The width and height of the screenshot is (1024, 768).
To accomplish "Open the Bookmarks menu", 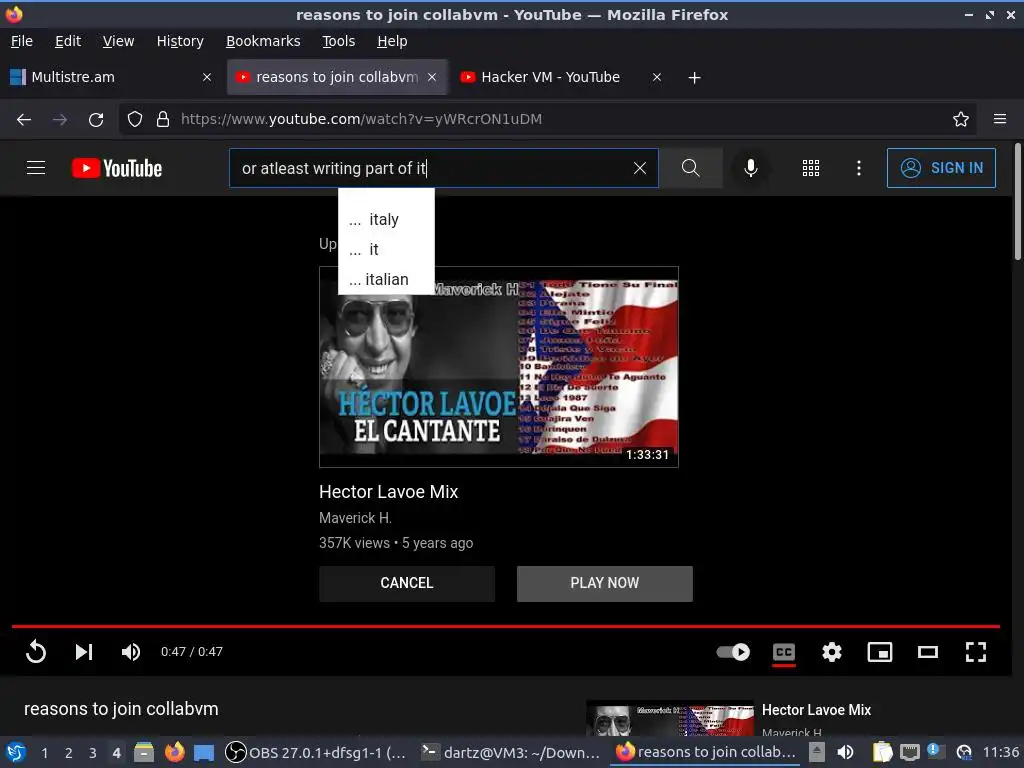I will [263, 41].
